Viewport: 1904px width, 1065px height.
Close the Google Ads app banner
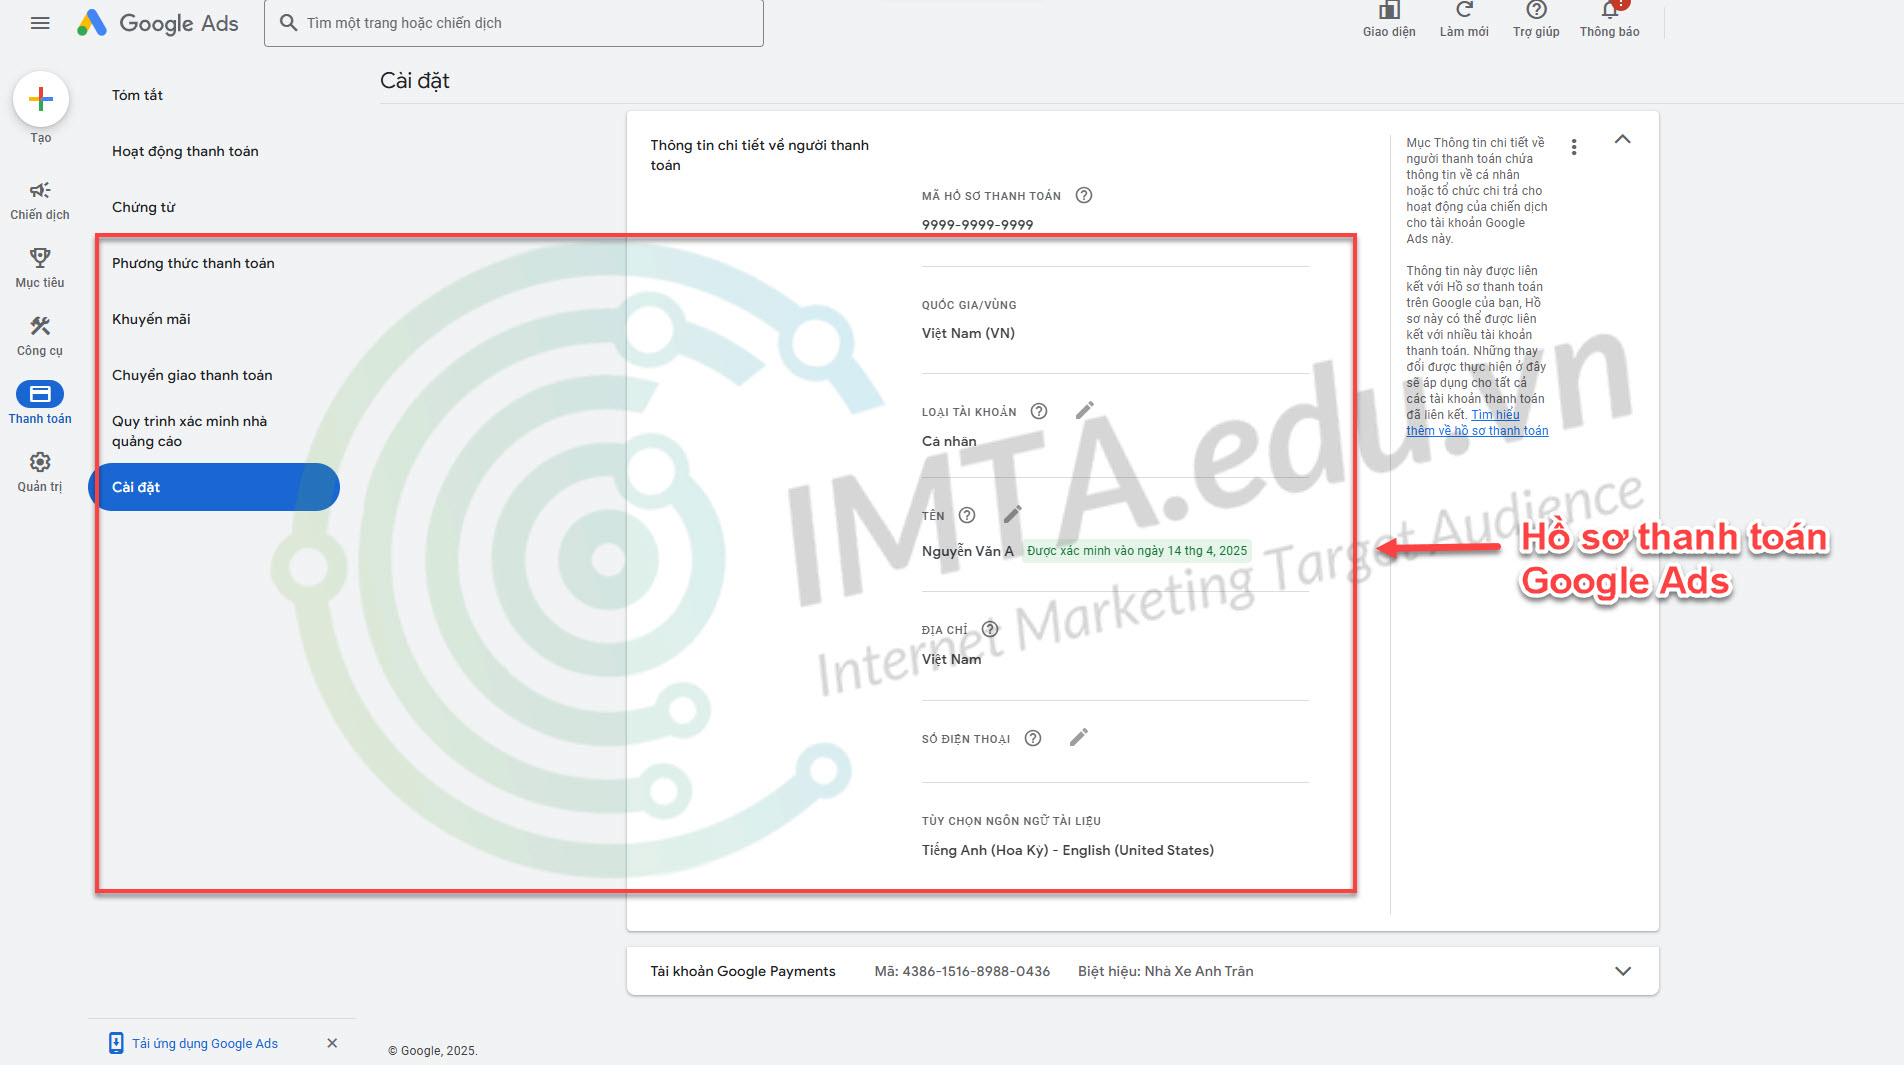tap(332, 1043)
